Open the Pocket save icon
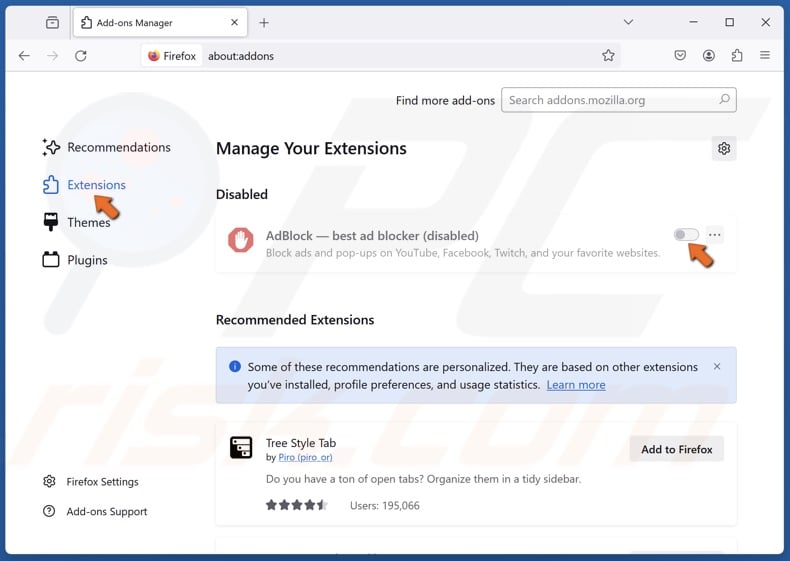The image size is (790, 561). pos(680,55)
